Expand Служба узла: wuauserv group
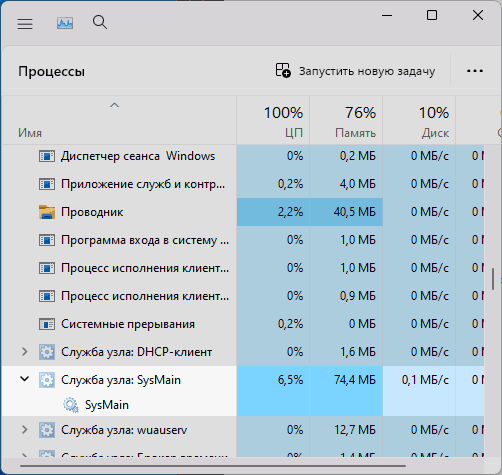The width and height of the screenshot is (502, 475). [24, 429]
